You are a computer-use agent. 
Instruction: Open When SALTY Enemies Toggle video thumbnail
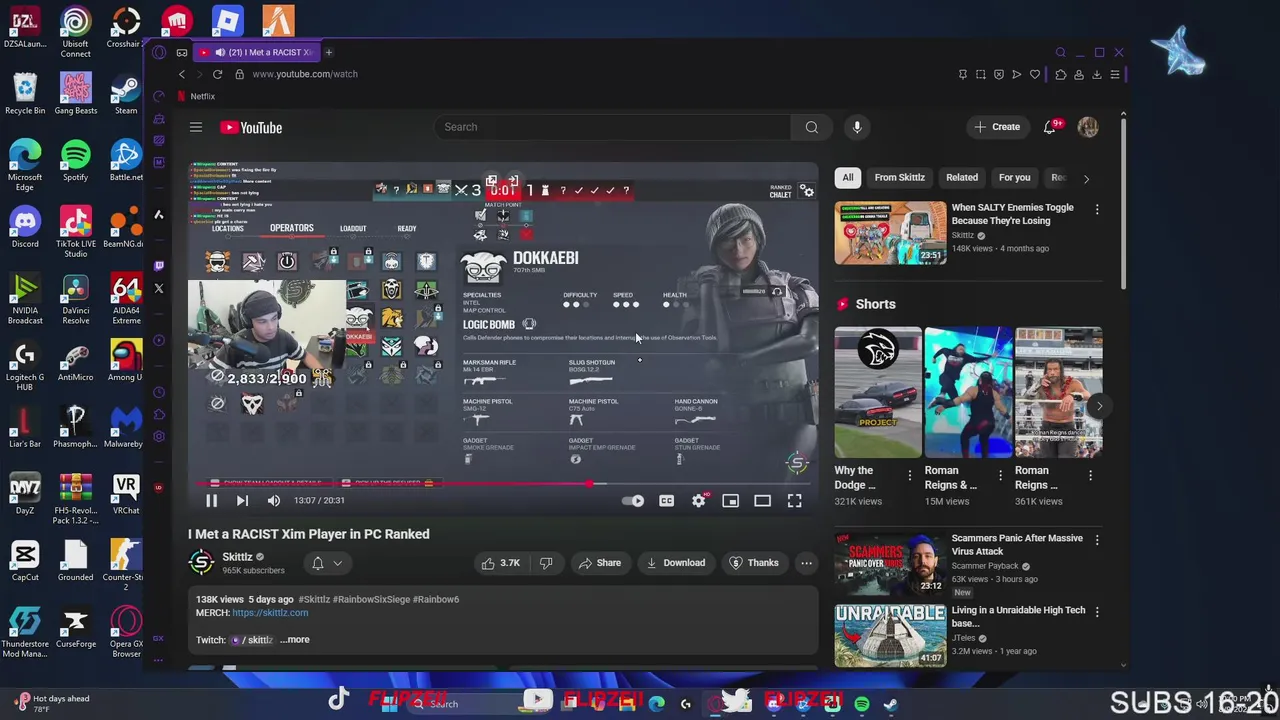[890, 233]
